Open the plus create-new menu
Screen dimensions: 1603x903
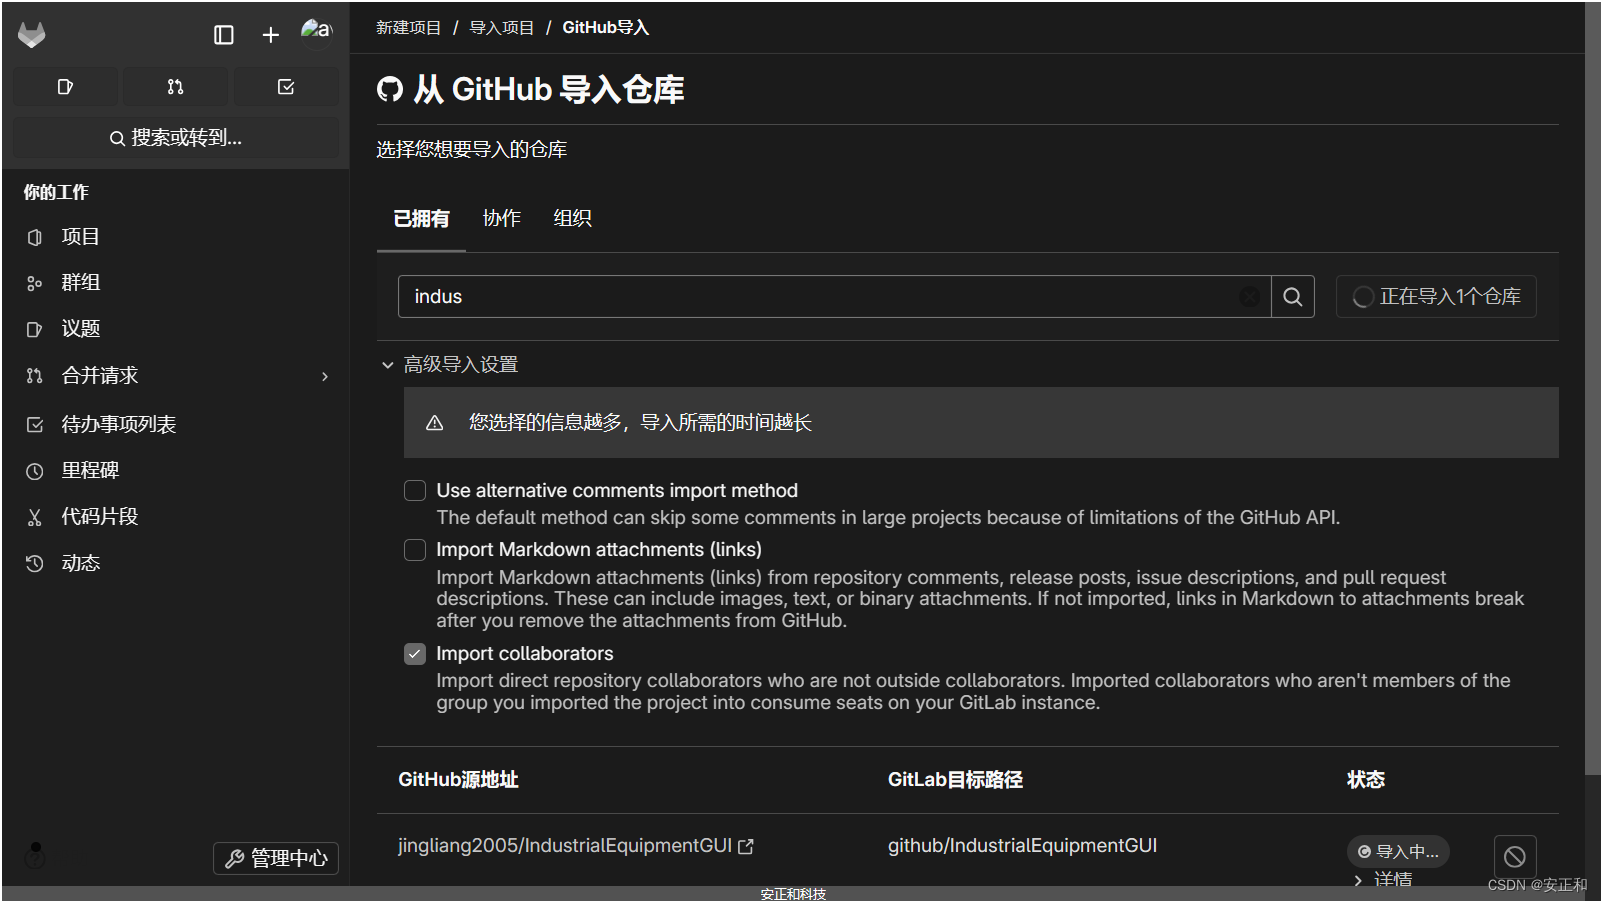pos(270,35)
